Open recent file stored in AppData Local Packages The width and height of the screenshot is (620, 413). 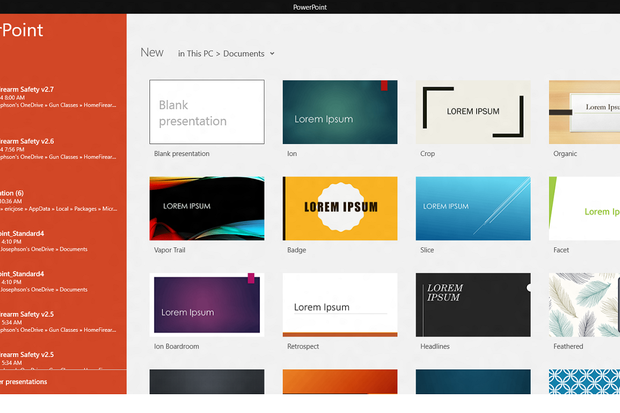pyautogui.click(x=59, y=201)
